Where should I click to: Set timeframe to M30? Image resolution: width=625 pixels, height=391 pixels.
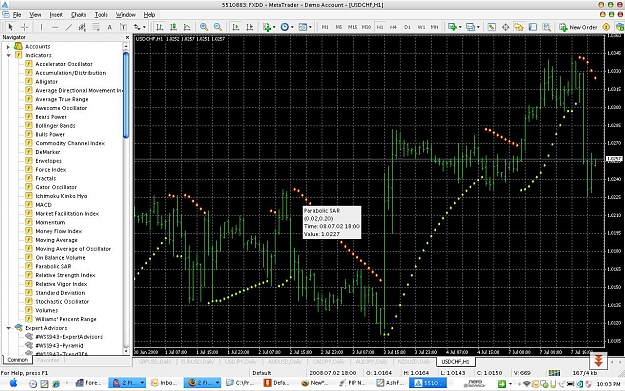[366, 27]
